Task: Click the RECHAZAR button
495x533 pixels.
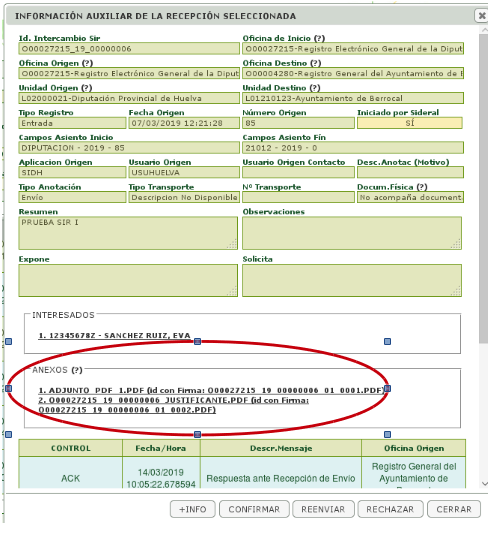Action: [x=390, y=509]
